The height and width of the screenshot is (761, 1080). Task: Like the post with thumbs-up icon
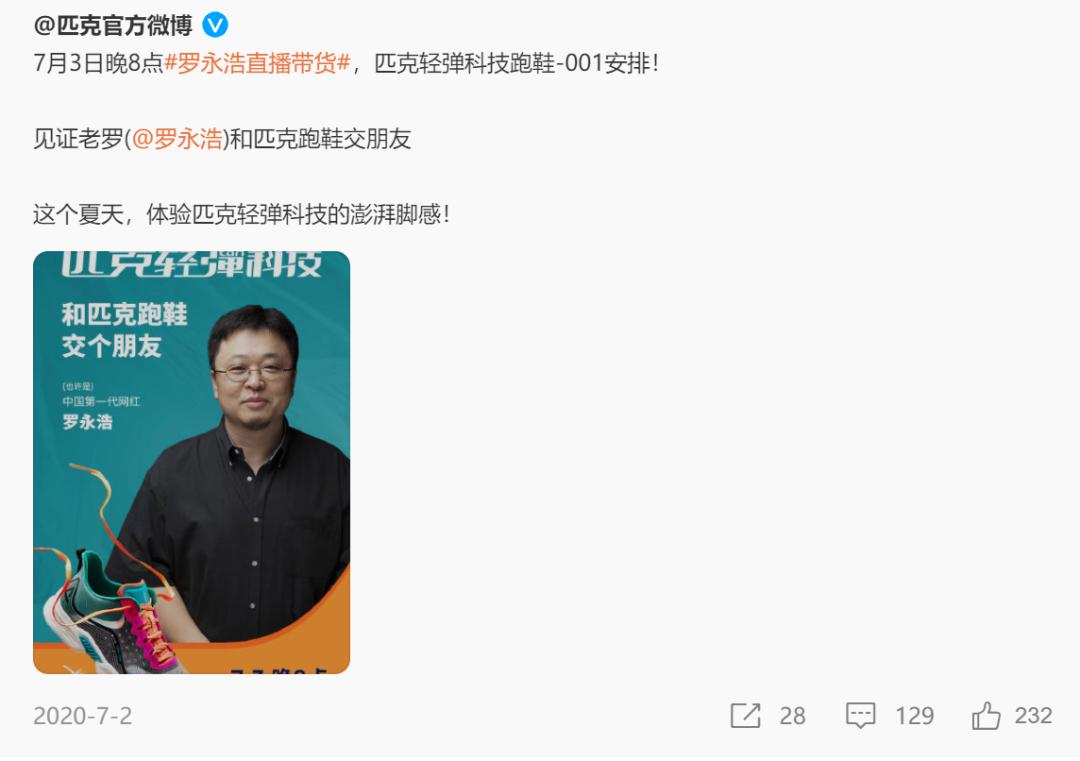986,716
